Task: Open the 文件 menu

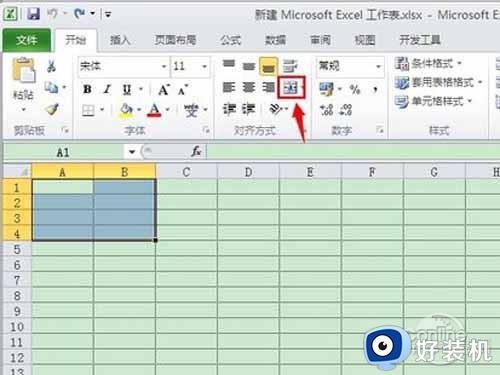Action: point(27,40)
